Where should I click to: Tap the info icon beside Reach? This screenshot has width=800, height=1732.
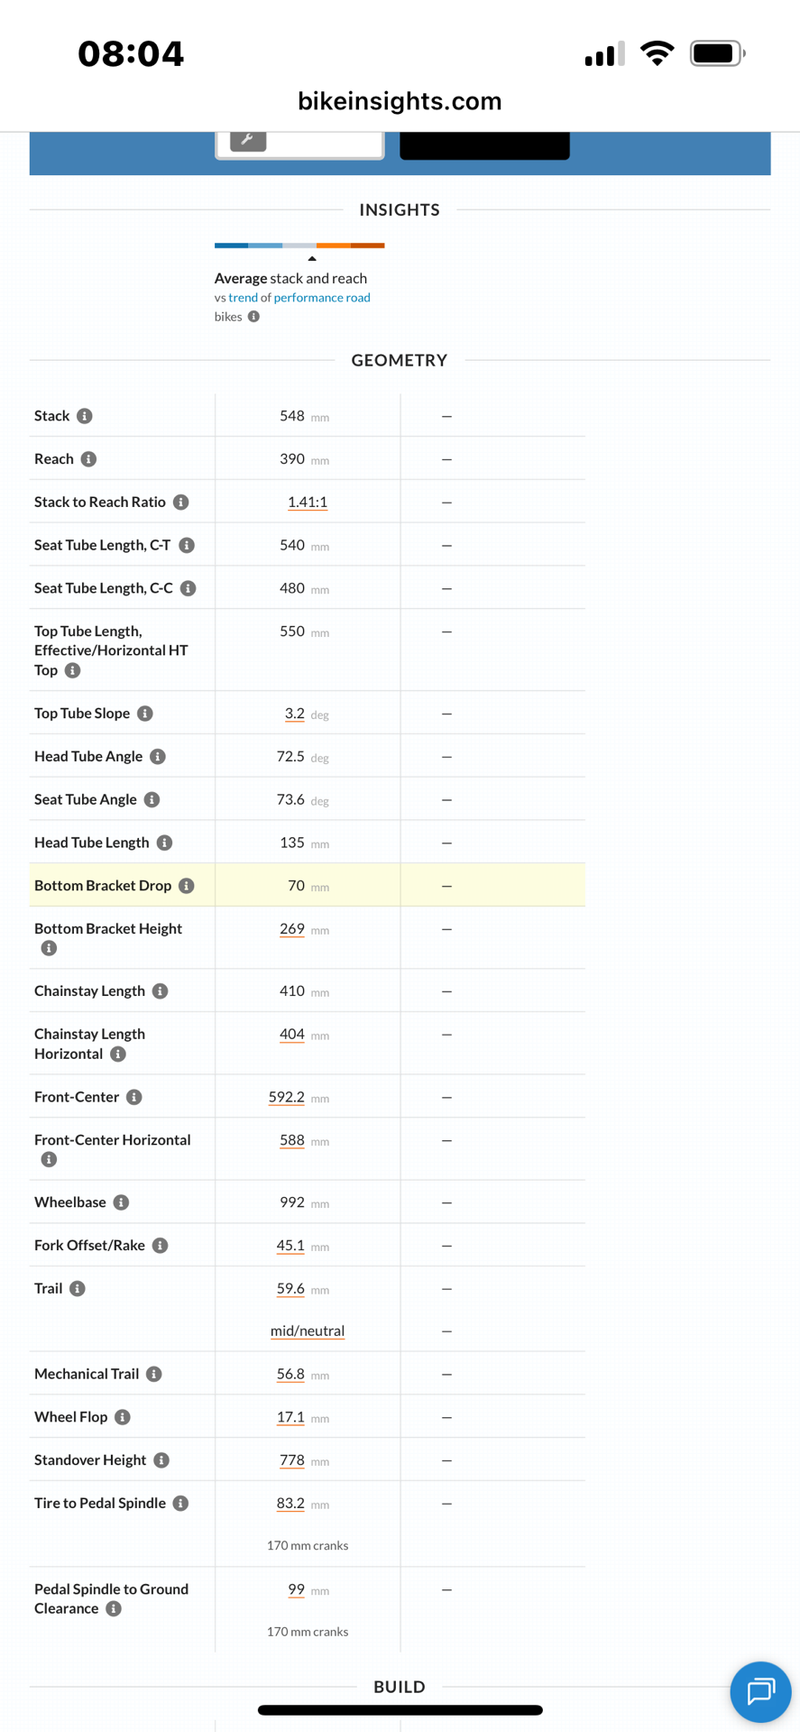[x=89, y=459]
